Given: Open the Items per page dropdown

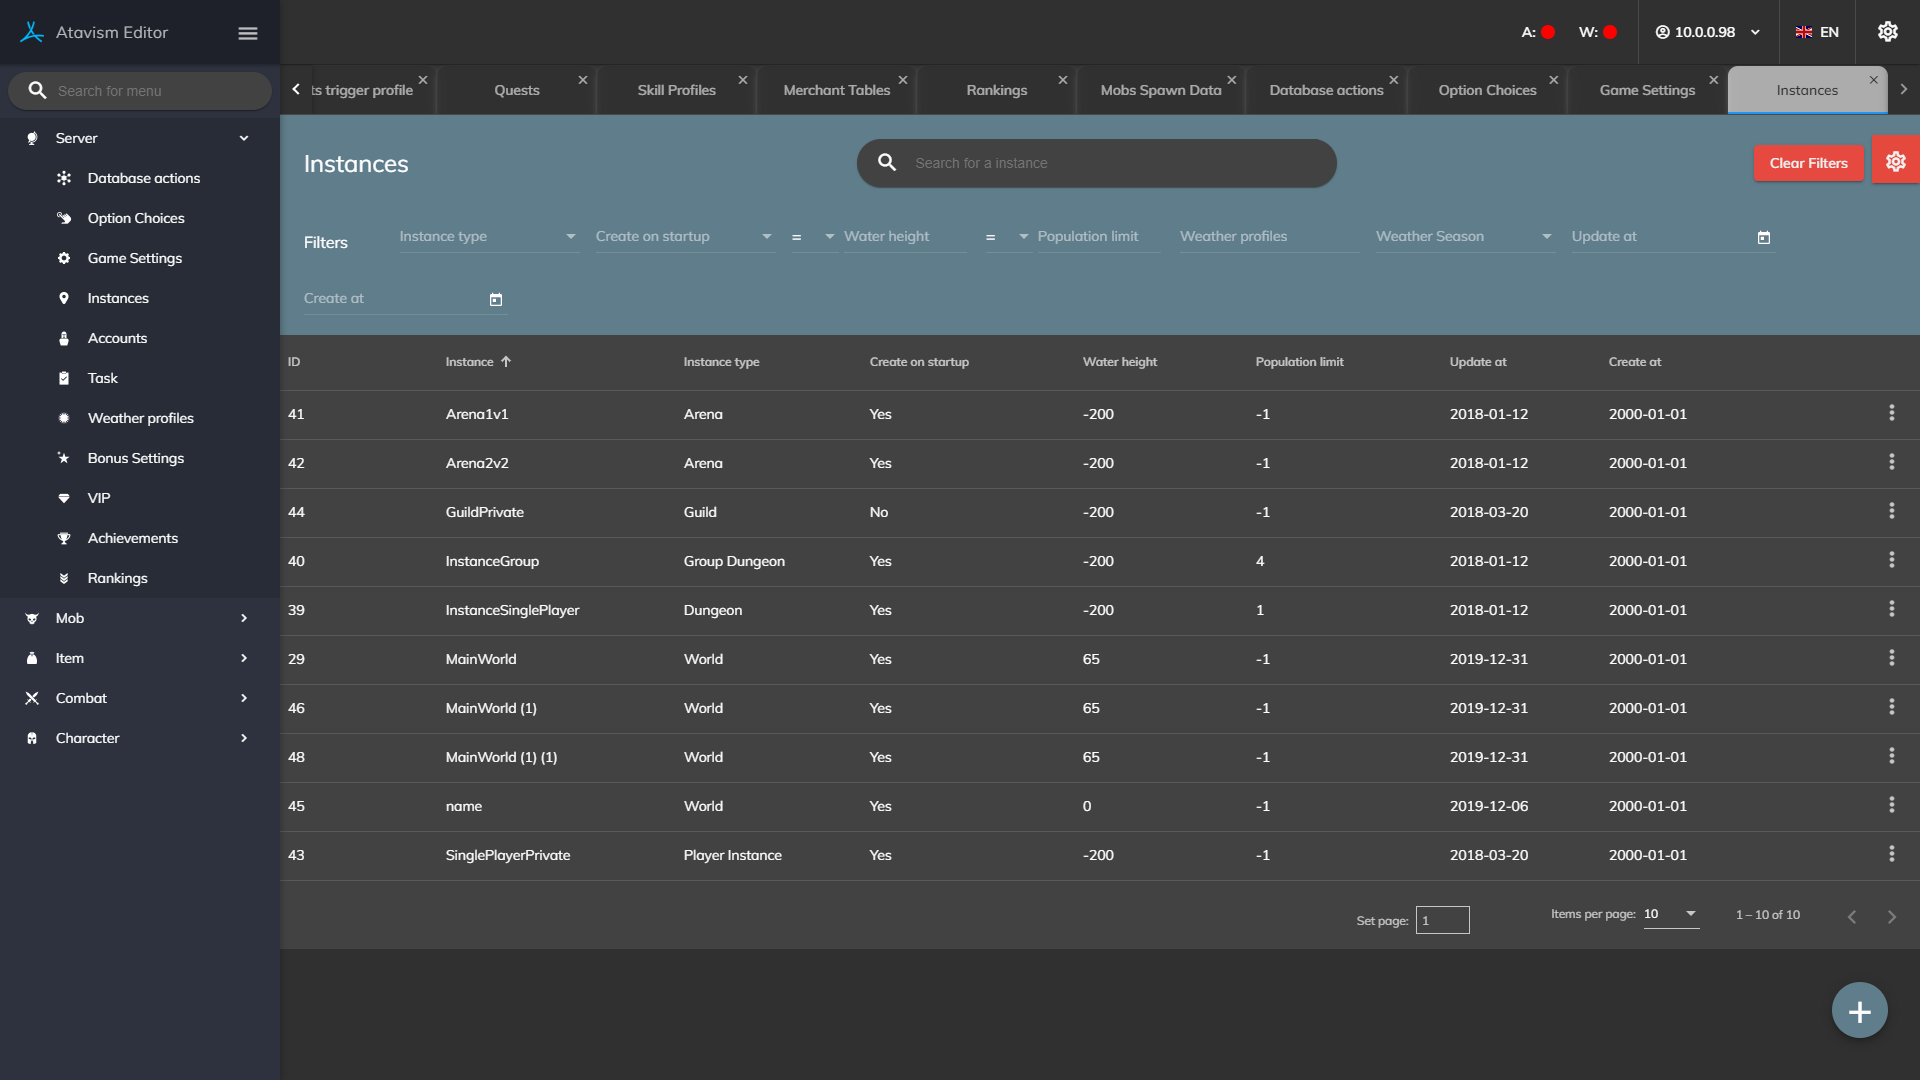Looking at the screenshot, I should point(1671,914).
